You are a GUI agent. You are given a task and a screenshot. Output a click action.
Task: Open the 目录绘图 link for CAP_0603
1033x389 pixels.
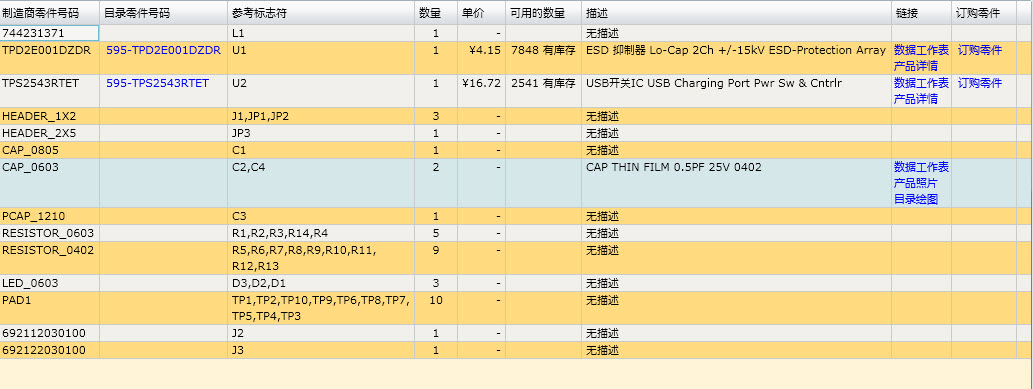(x=915, y=199)
